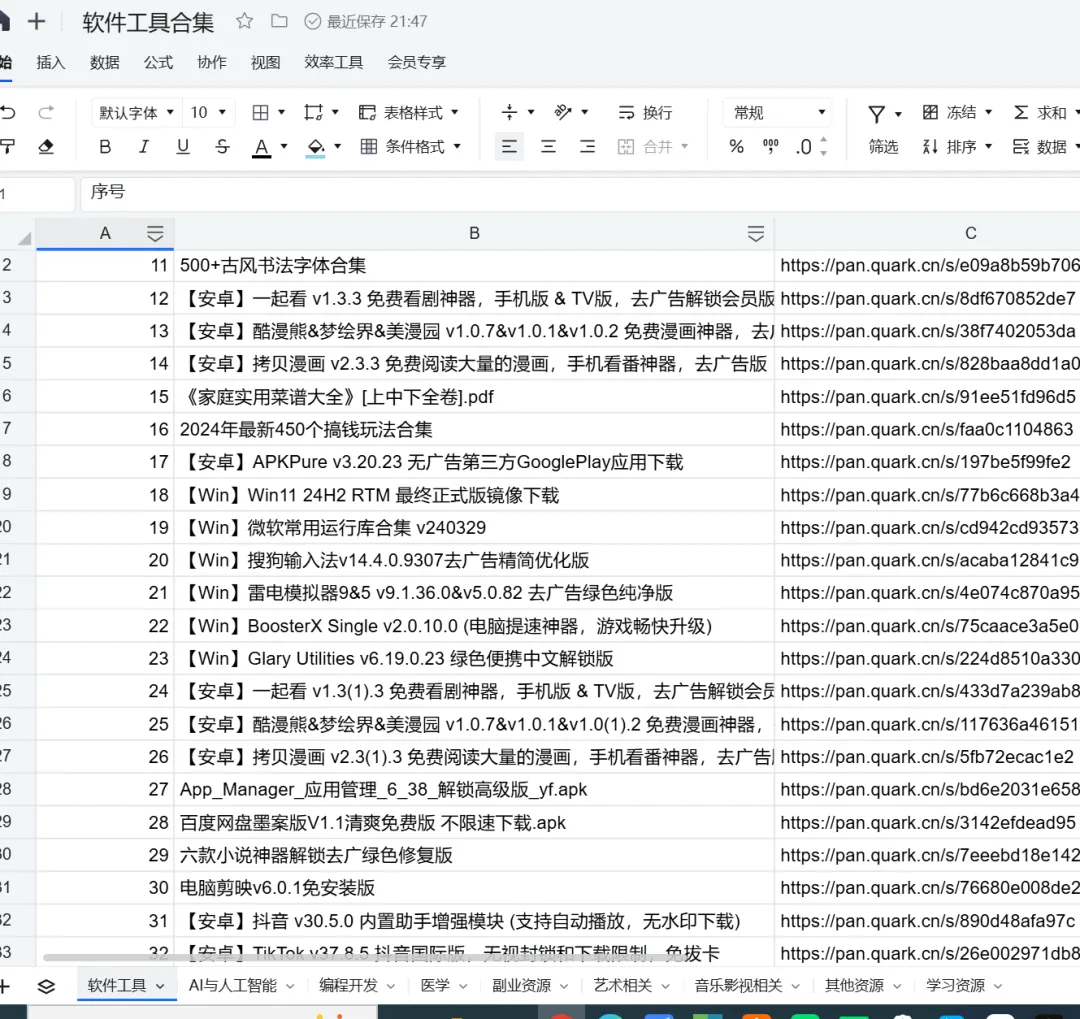The image size is (1080, 1019).
Task: Click the redo arrow icon
Action: pos(46,112)
